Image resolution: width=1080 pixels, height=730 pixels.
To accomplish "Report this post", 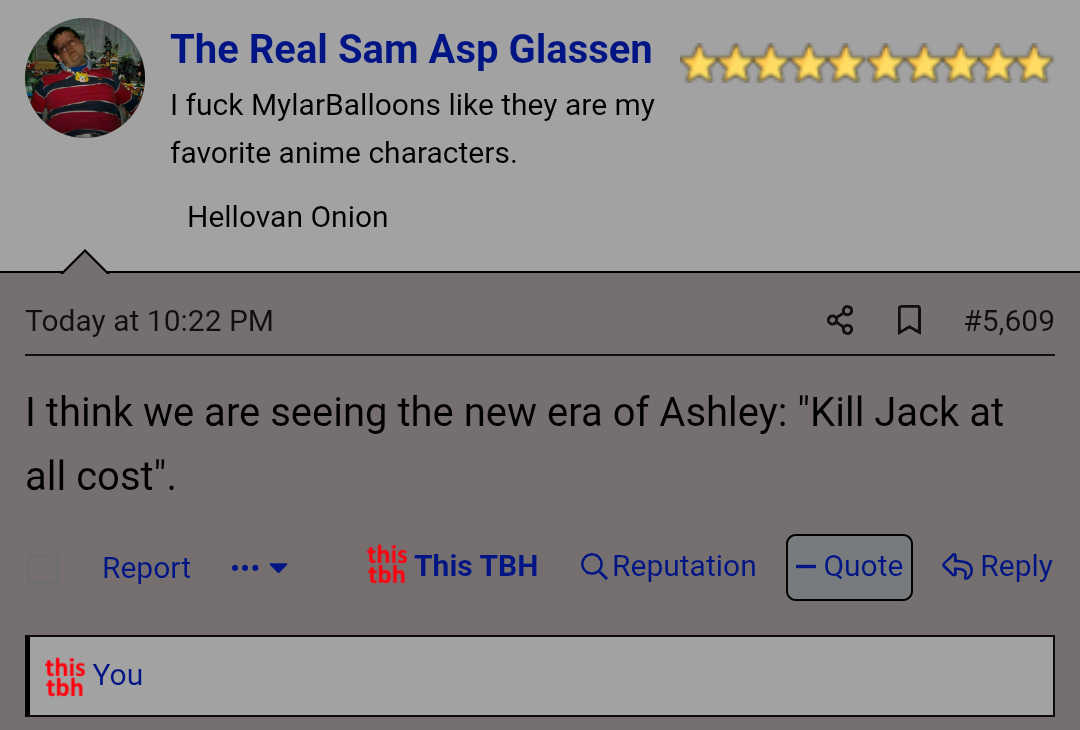I will [146, 568].
